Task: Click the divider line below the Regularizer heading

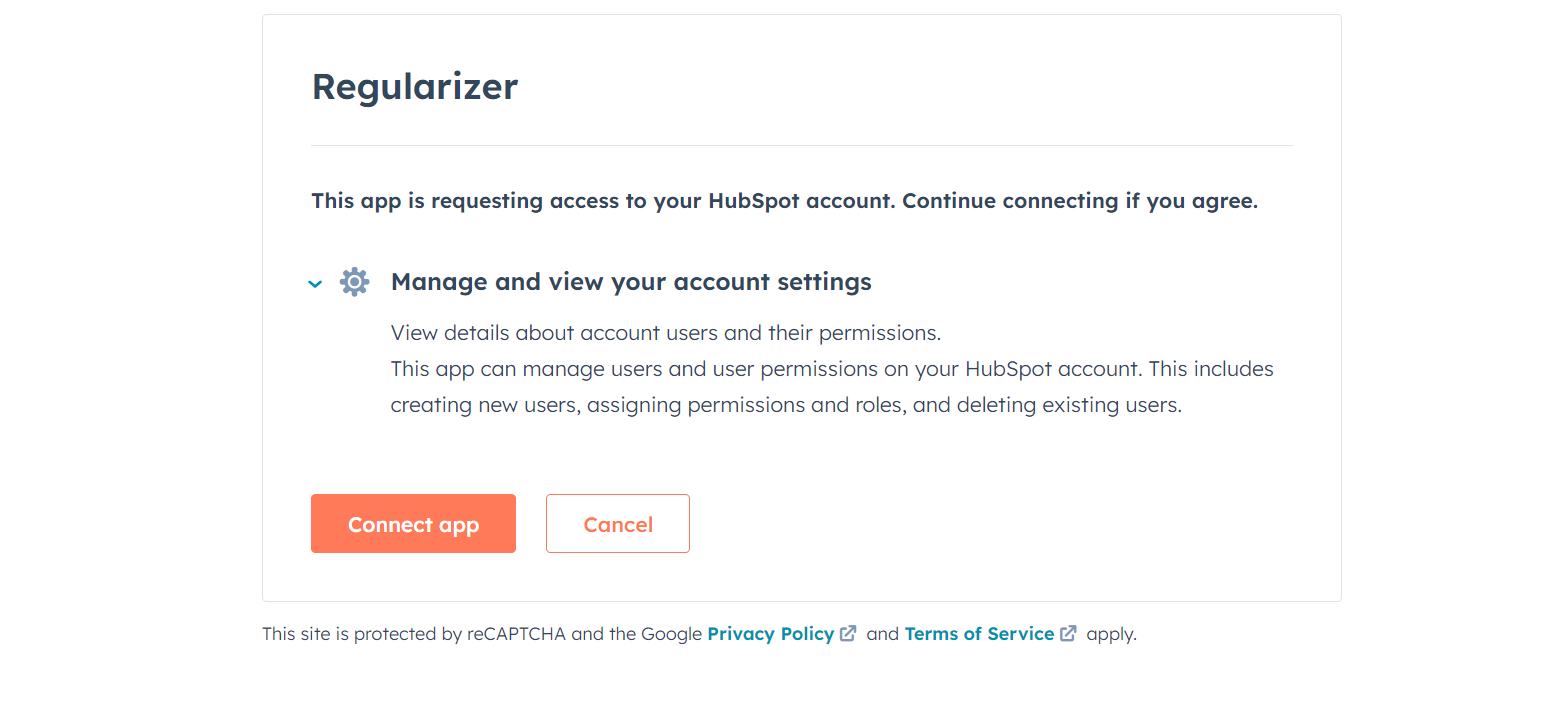Action: point(801,146)
